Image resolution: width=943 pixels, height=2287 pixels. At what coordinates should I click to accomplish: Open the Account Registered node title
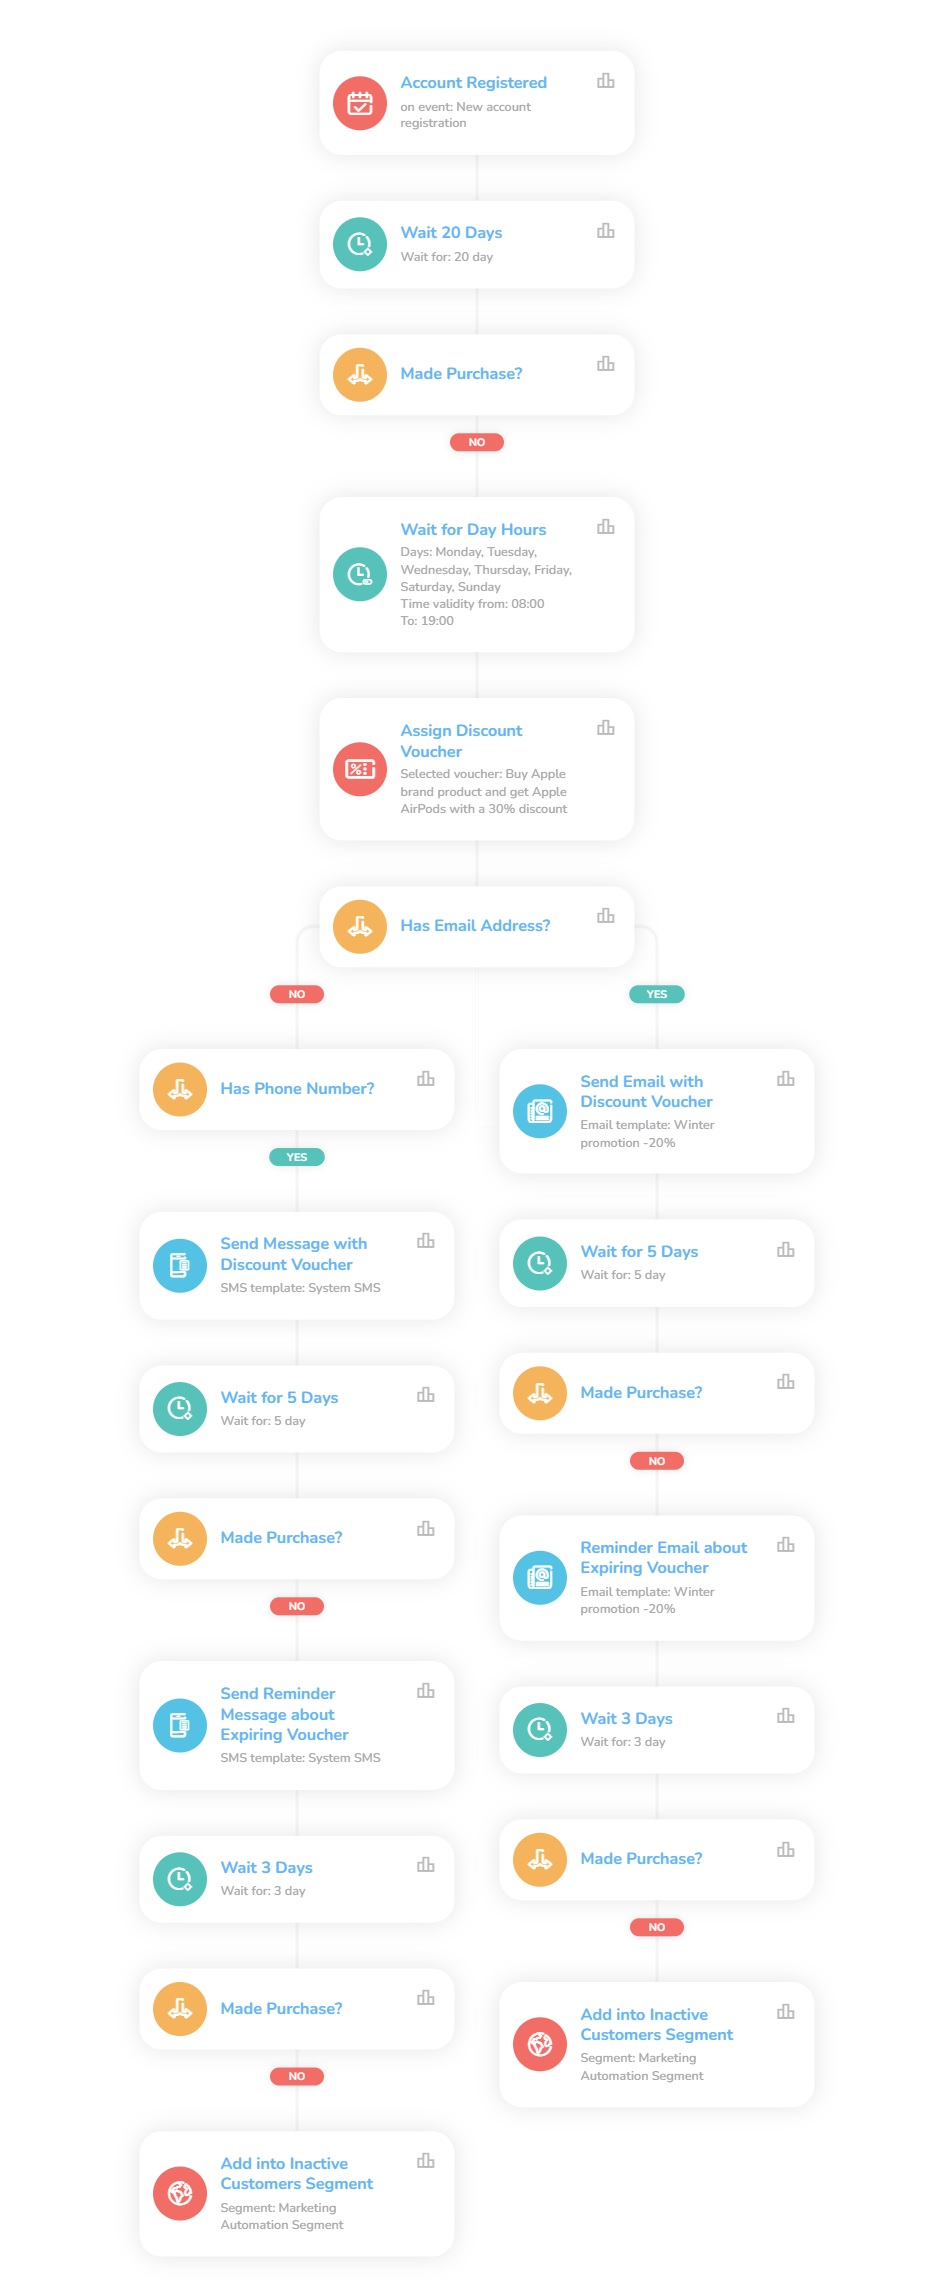click(x=474, y=82)
